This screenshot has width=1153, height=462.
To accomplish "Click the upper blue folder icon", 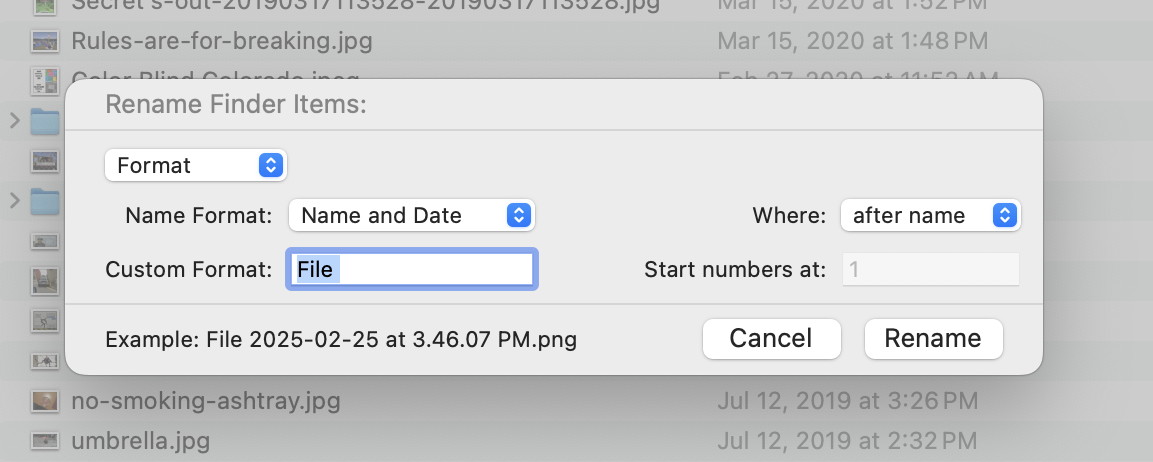I will click(x=45, y=121).
